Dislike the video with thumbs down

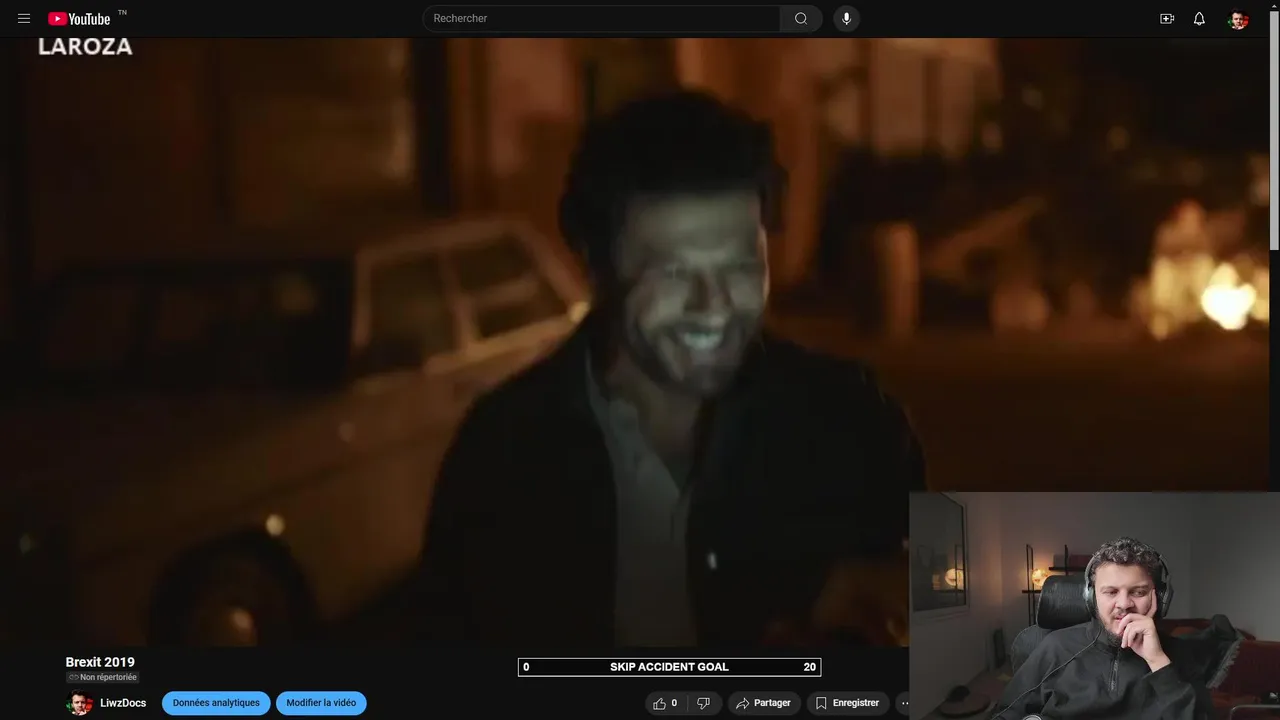[703, 703]
